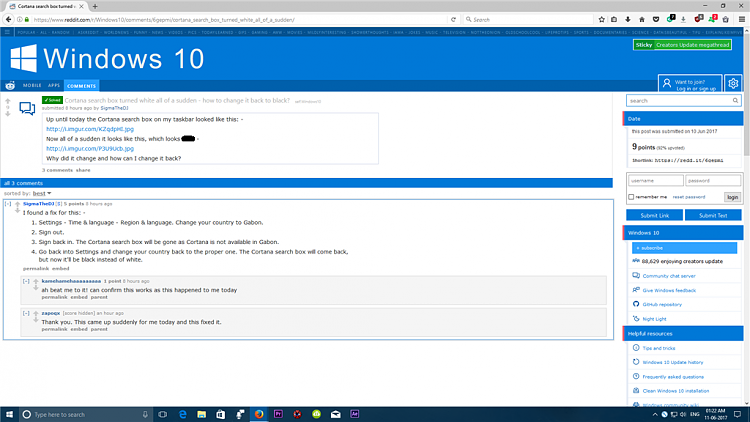
Task: Open Night Light sidebar link
Action: pyautogui.click(x=654, y=319)
